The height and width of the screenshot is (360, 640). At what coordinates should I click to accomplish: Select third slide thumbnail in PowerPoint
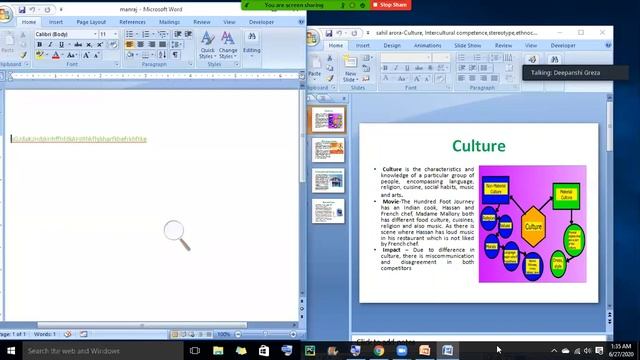[328, 180]
